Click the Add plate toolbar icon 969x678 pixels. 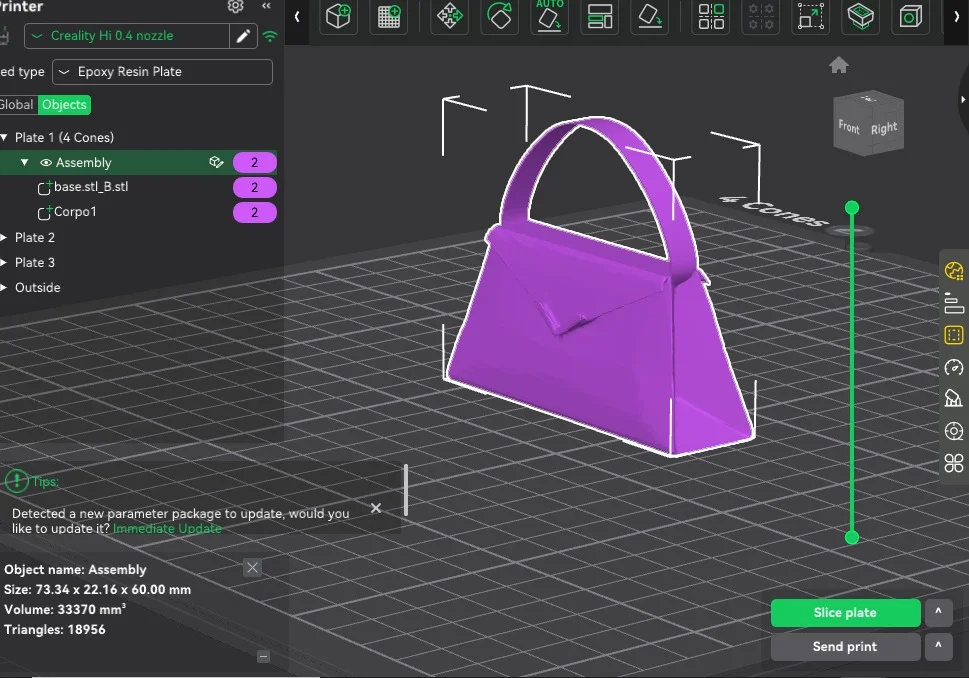[x=389, y=17]
